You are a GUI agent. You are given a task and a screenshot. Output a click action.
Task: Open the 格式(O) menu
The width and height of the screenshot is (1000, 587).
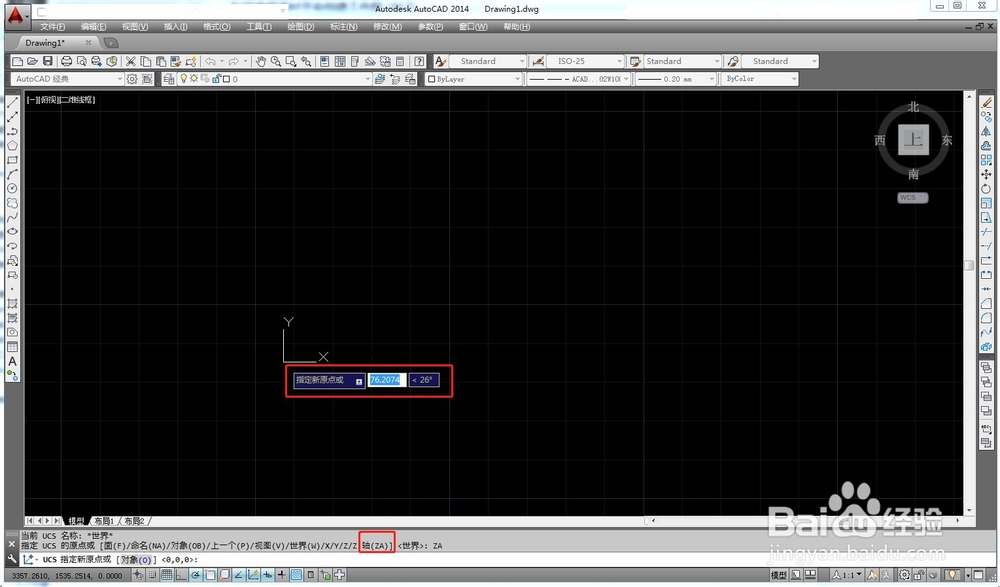[216, 27]
